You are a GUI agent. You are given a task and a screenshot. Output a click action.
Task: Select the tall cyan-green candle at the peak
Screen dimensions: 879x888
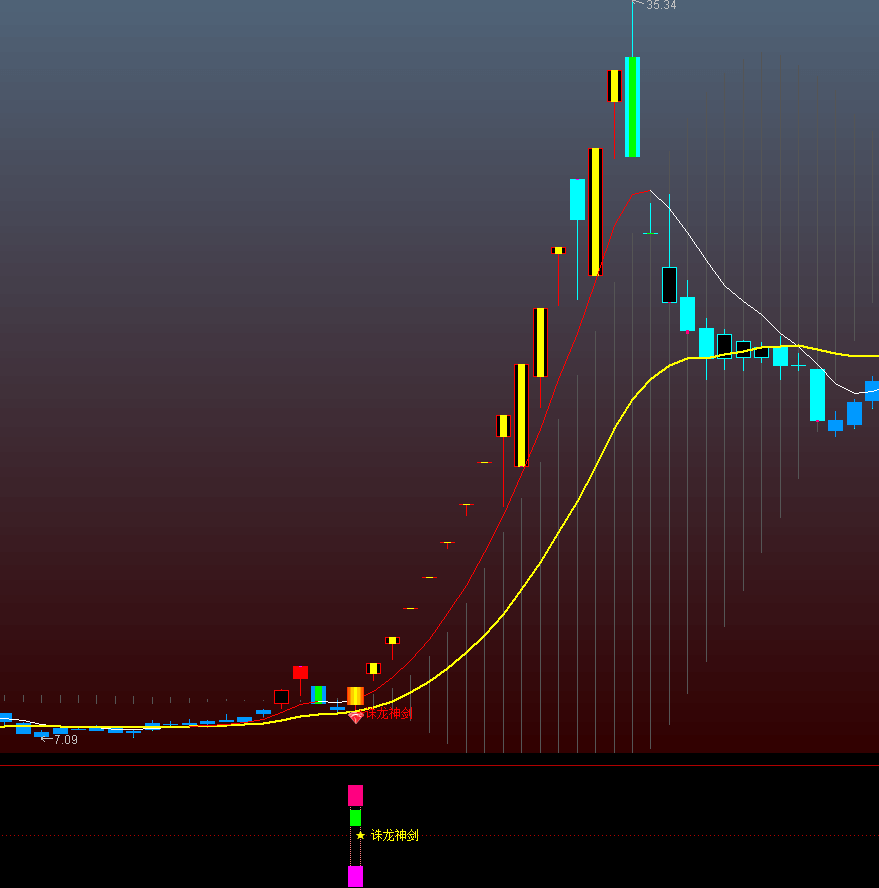click(x=632, y=107)
